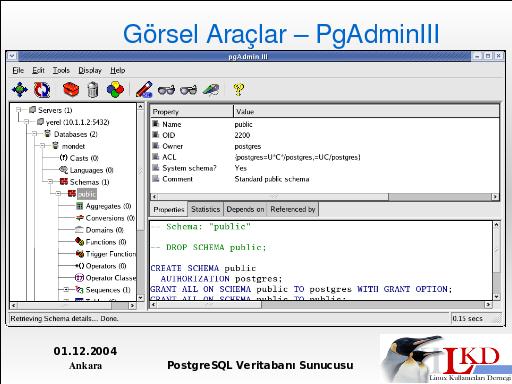512x384 pixels.
Task: Click the colored balls properties icon
Action: click(115, 90)
